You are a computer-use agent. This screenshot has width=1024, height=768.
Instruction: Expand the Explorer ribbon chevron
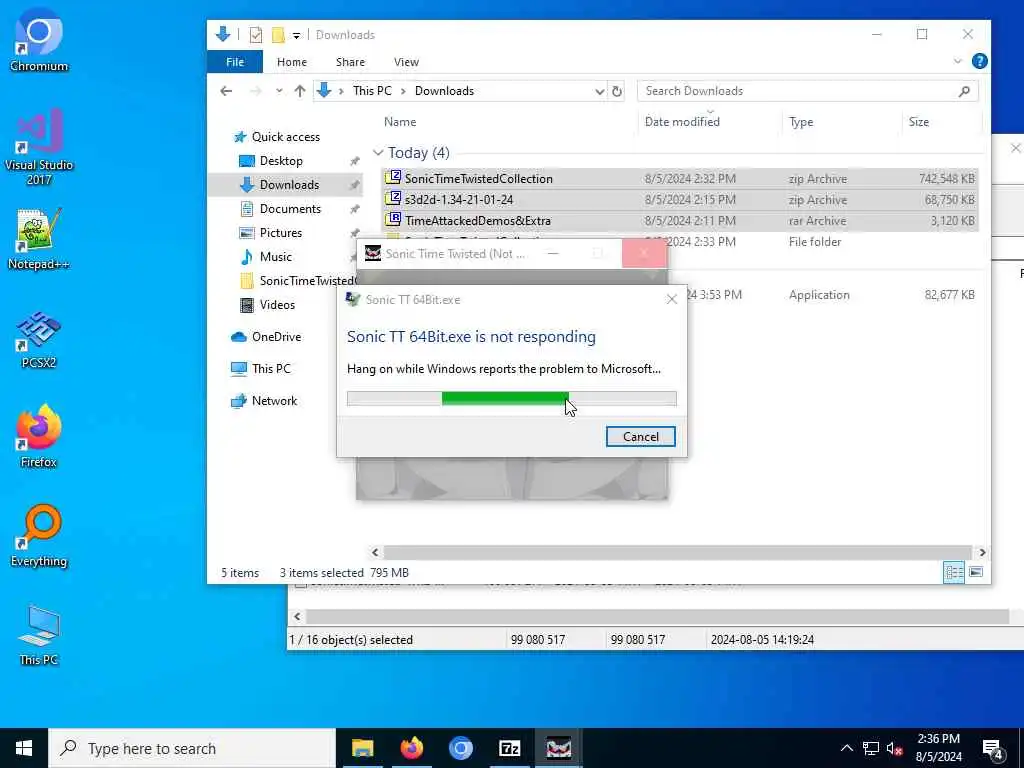(x=957, y=61)
